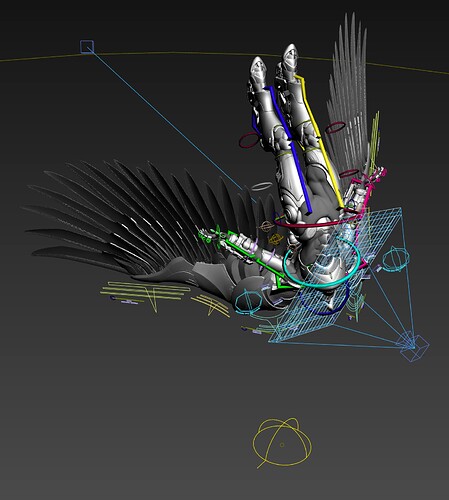Click the white halo ring control
The image size is (449, 500).
[262, 187]
